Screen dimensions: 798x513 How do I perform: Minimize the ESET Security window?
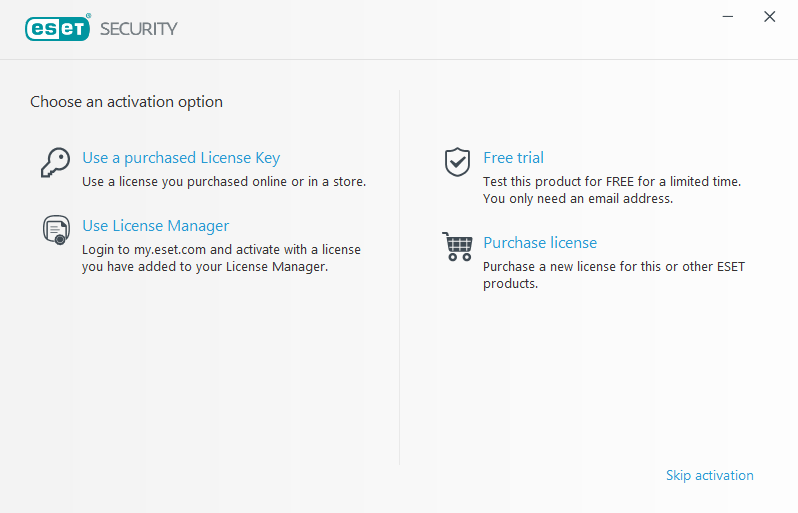coord(728,17)
